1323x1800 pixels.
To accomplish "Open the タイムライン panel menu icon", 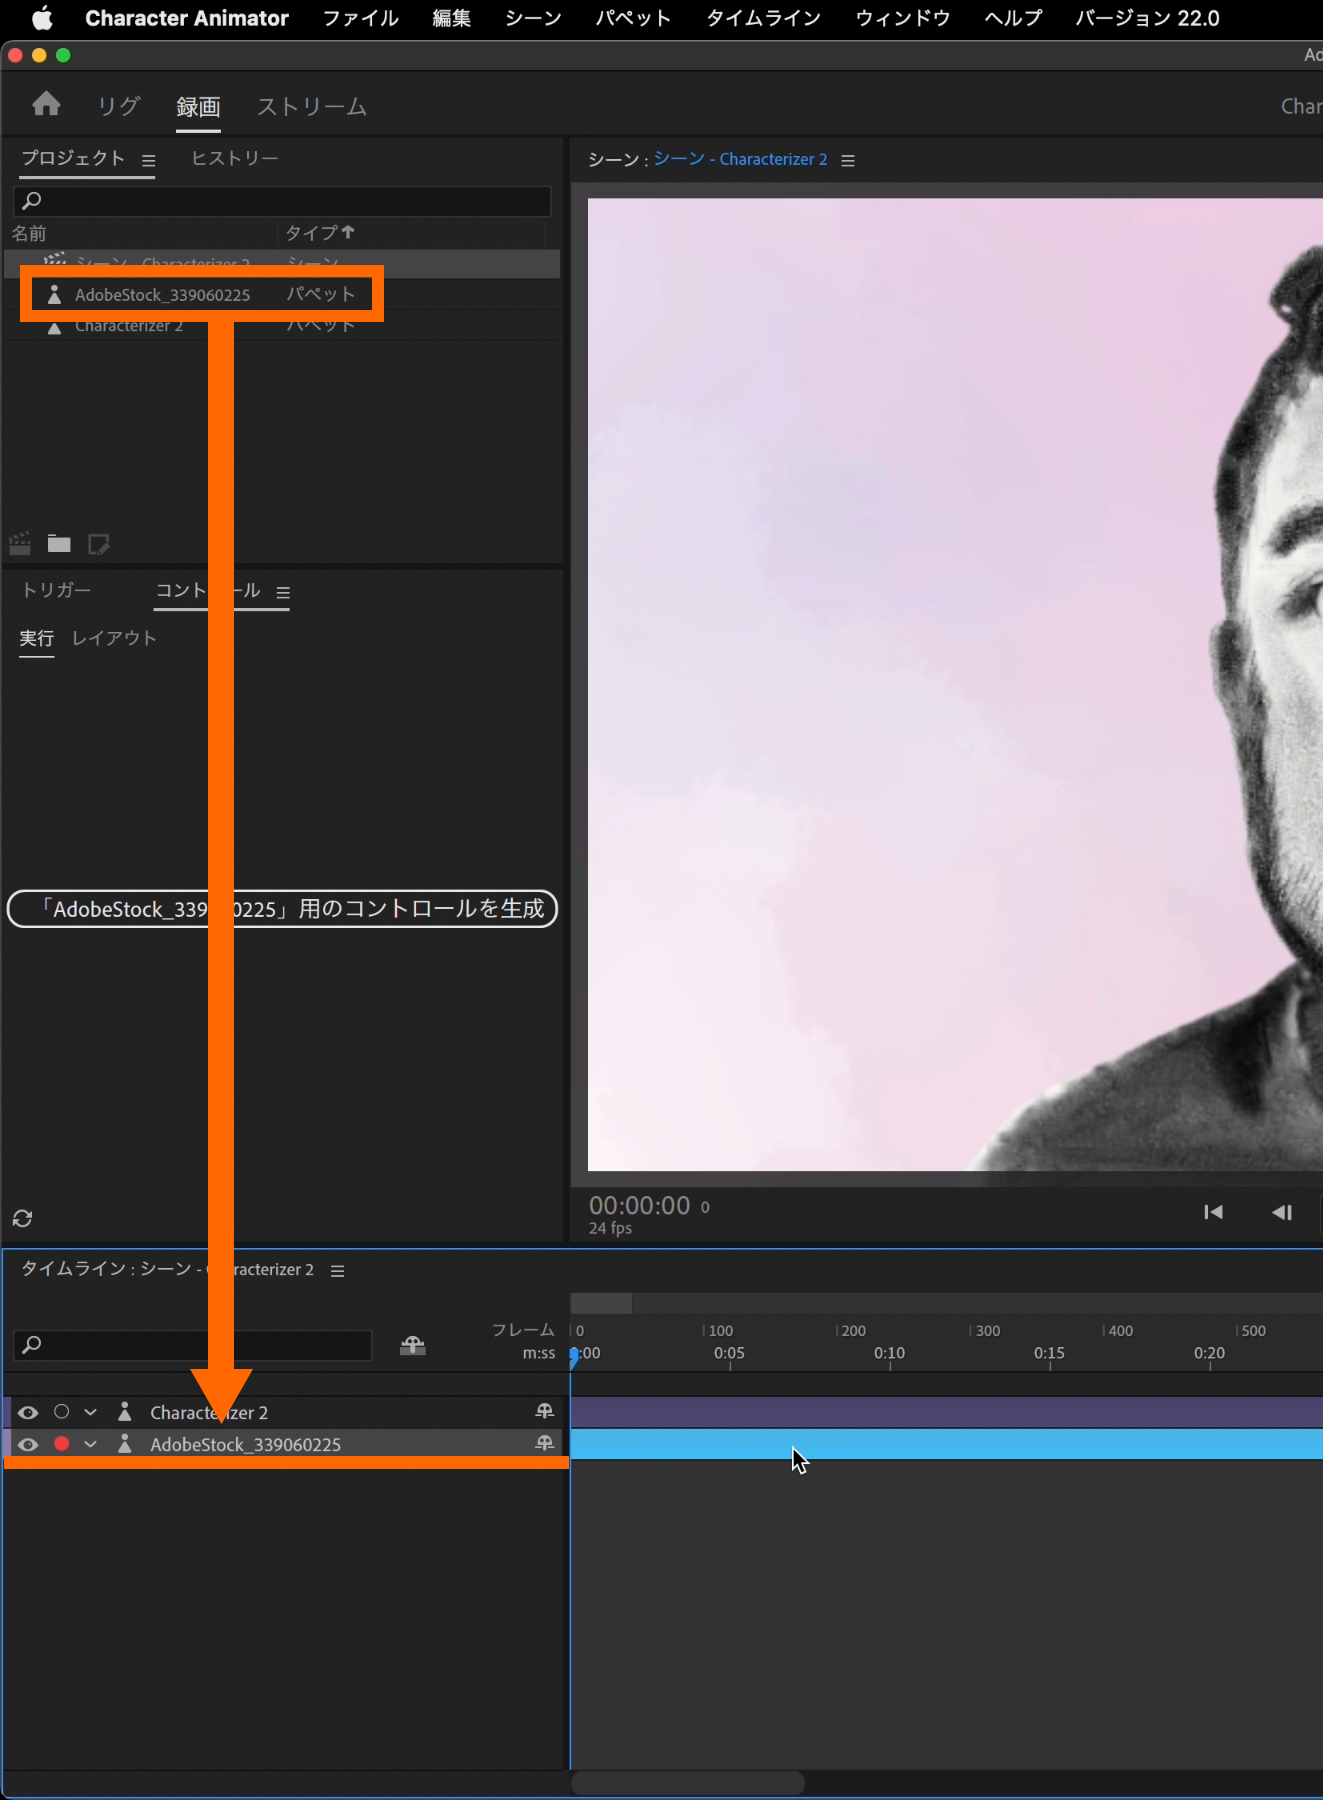I will [x=338, y=1271].
